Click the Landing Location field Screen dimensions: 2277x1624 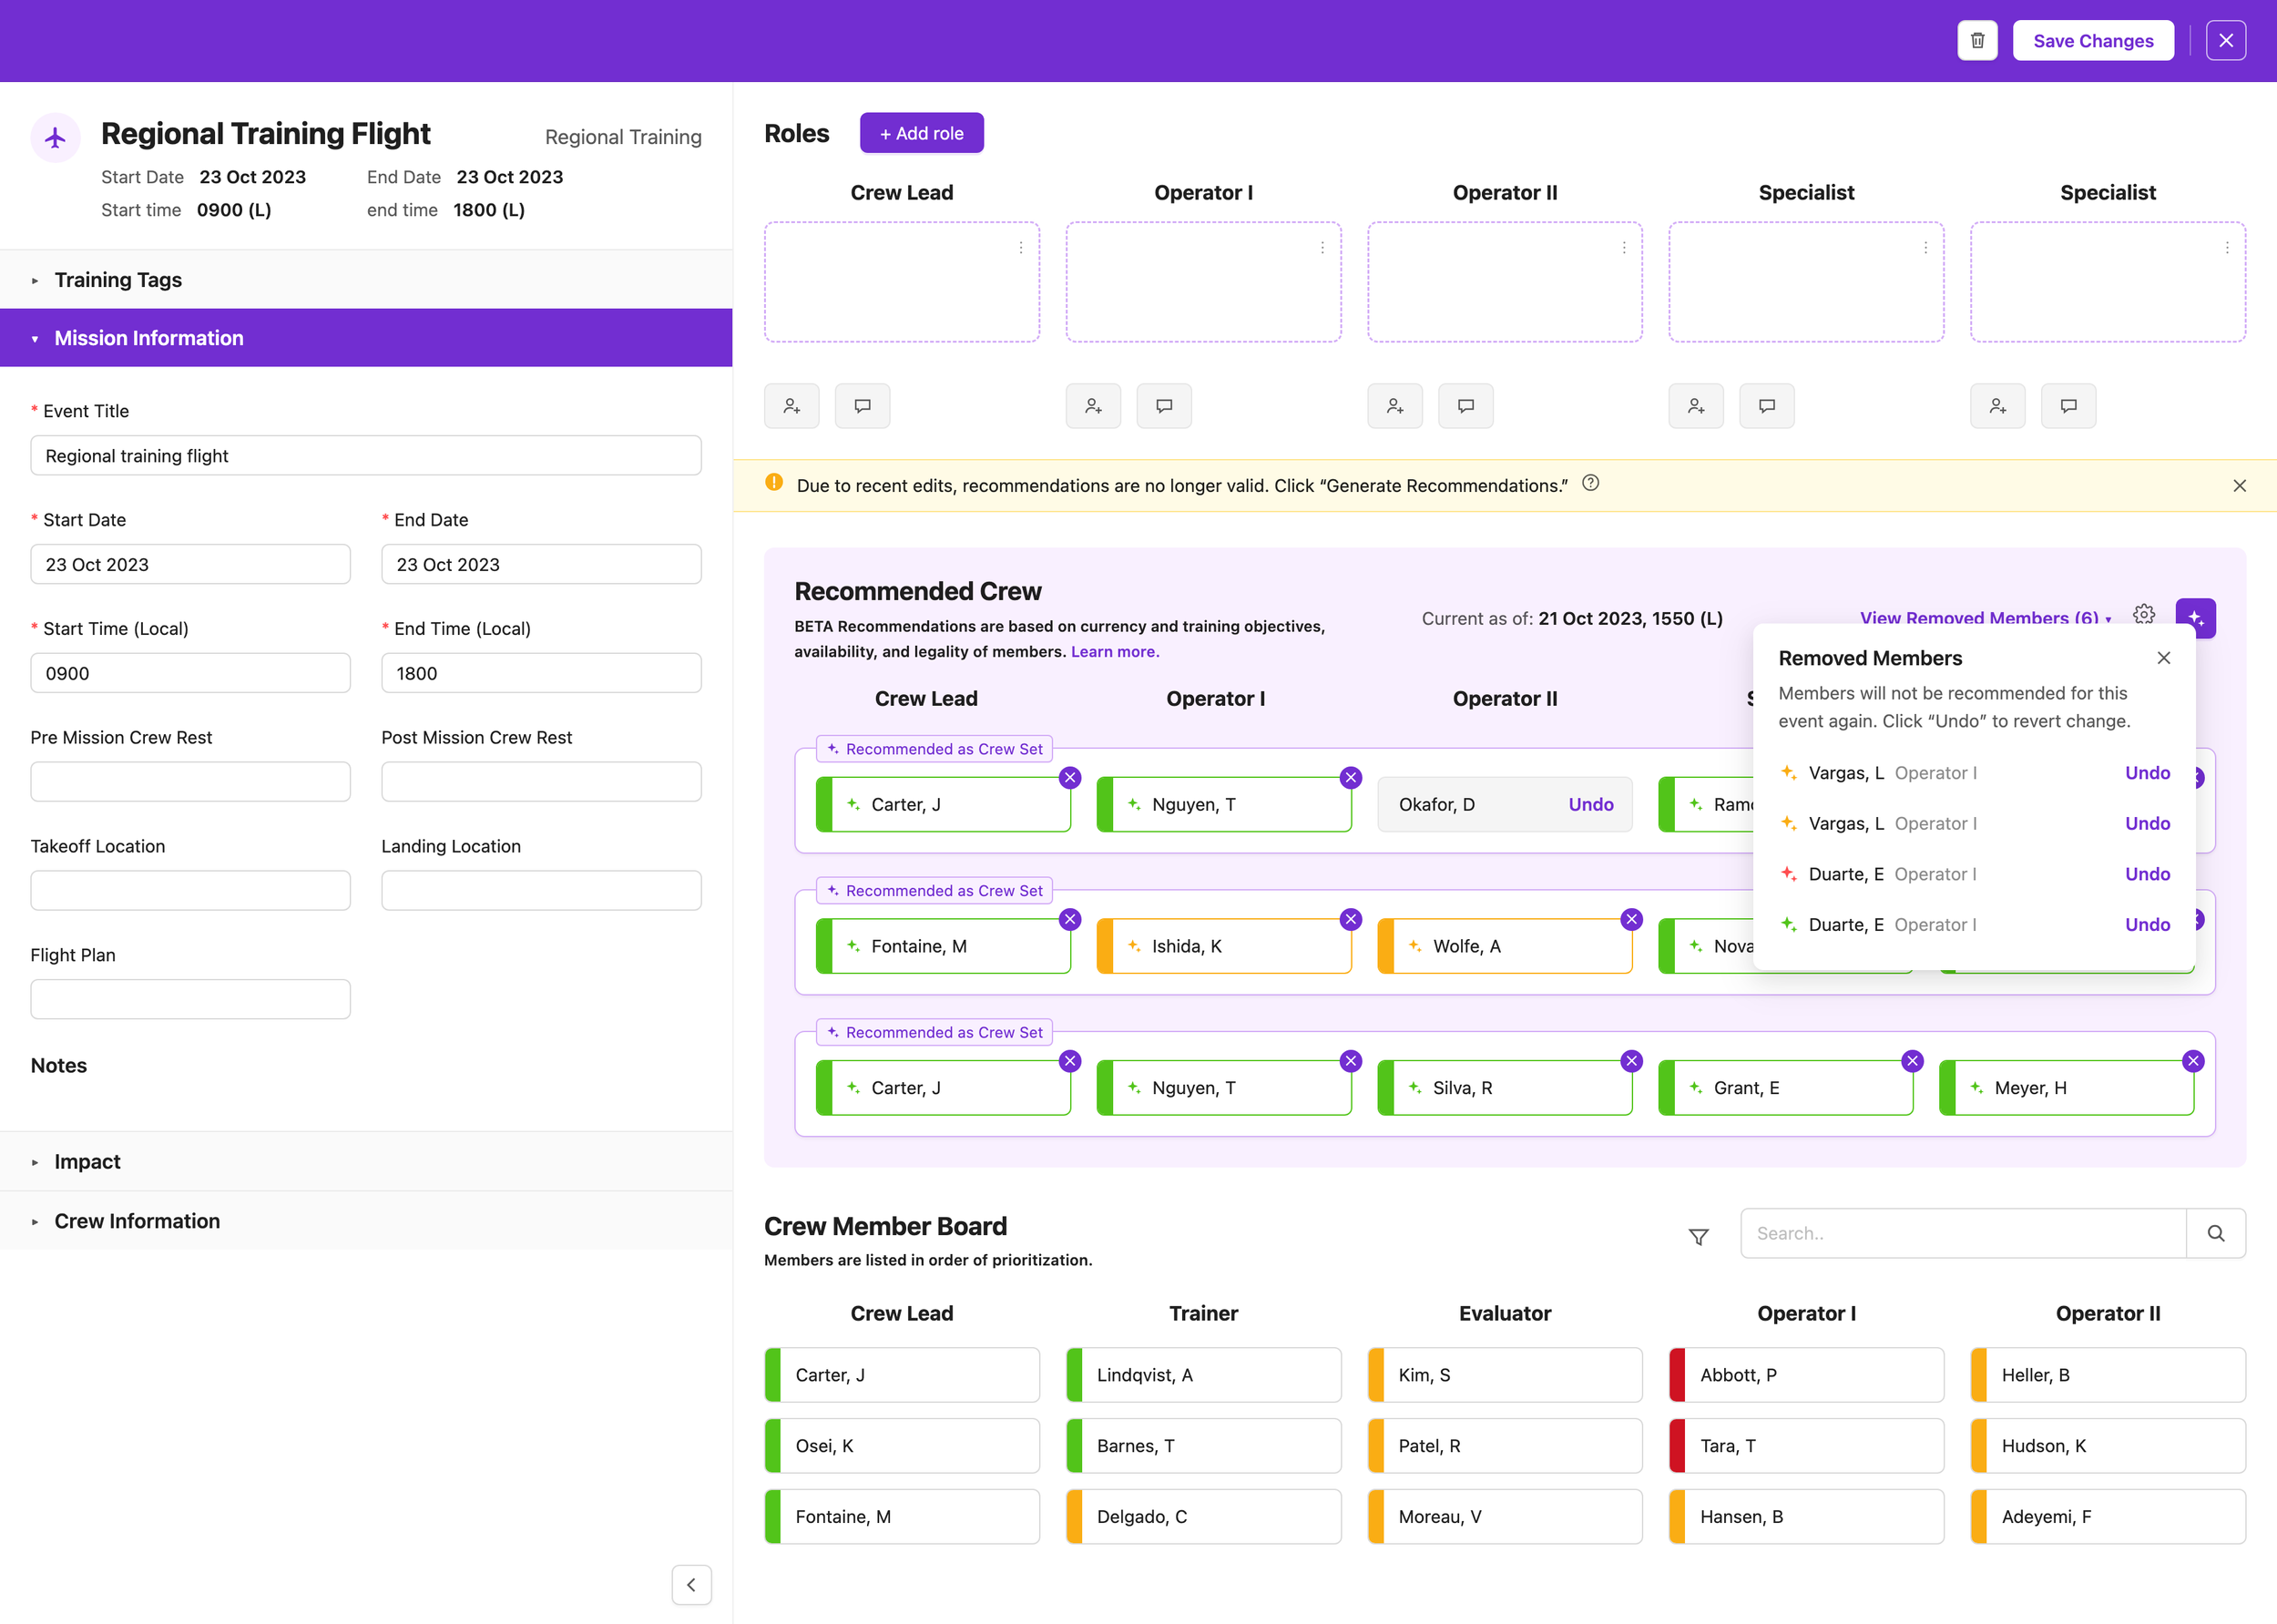(x=541, y=891)
